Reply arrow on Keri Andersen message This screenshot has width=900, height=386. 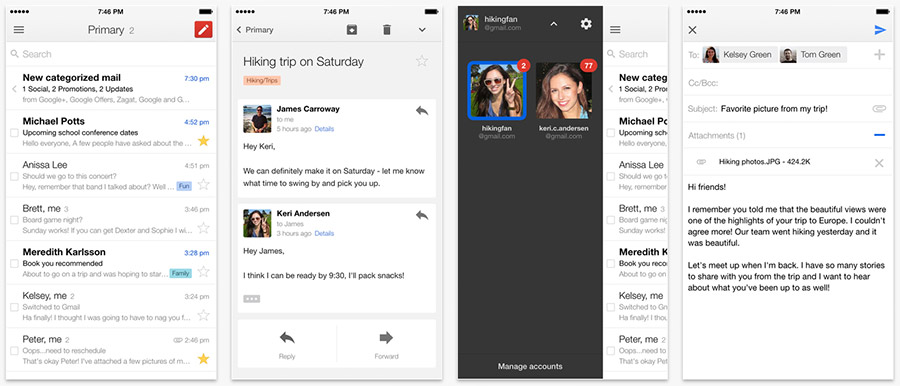click(422, 215)
